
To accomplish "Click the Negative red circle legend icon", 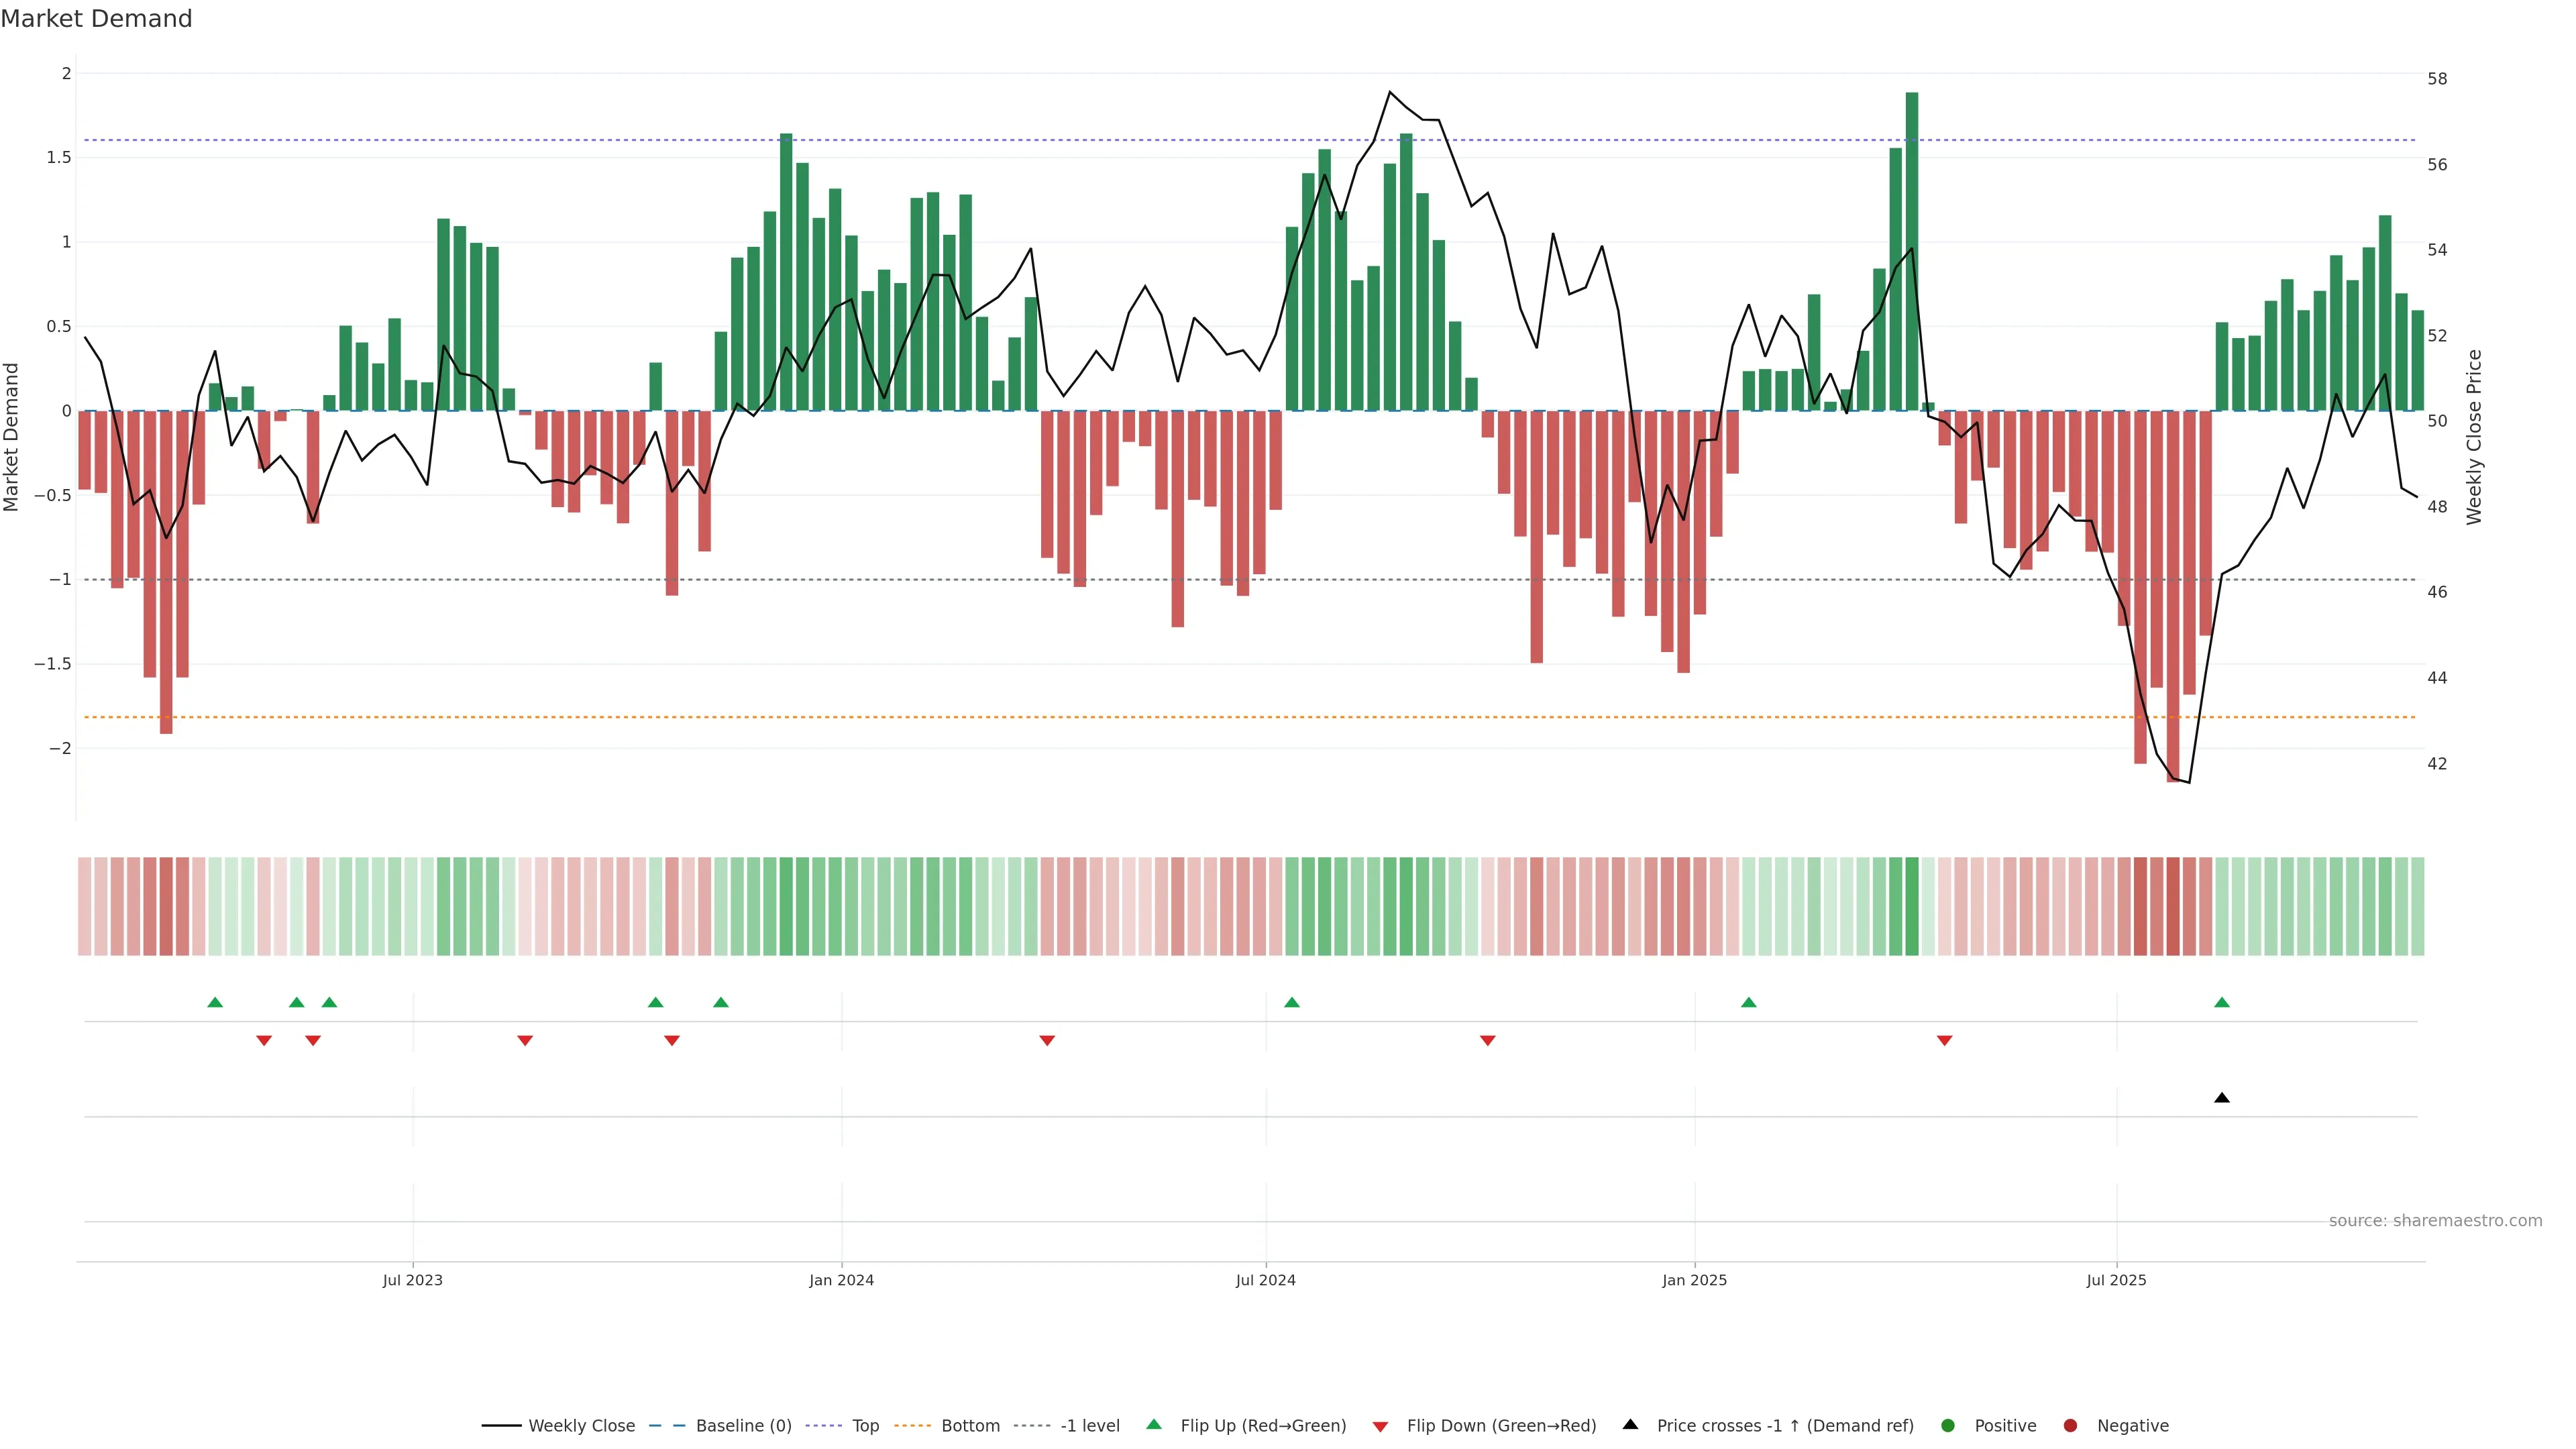I will [x=2070, y=1425].
